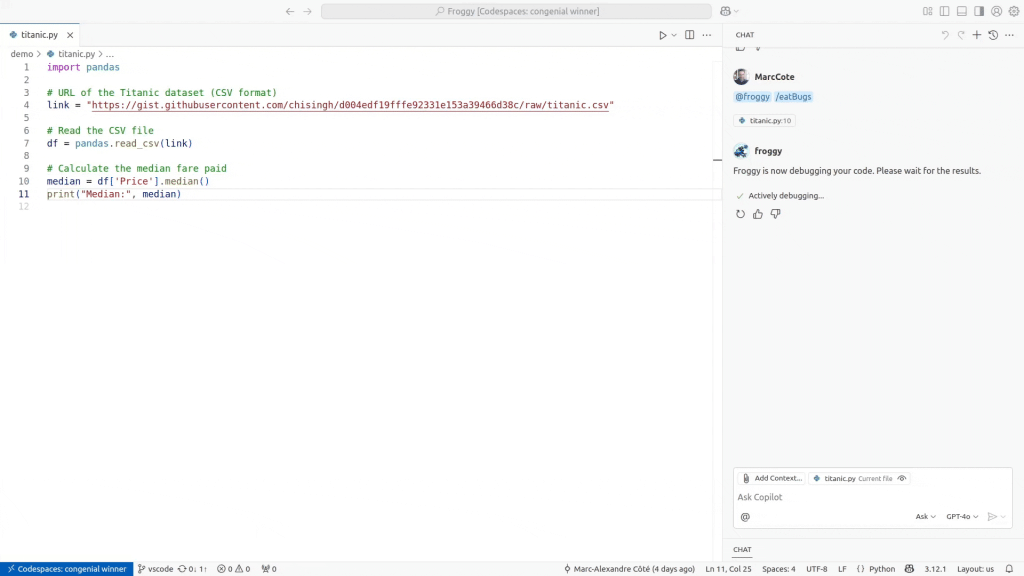Open the GPT-4o model picker dropdown

[962, 517]
